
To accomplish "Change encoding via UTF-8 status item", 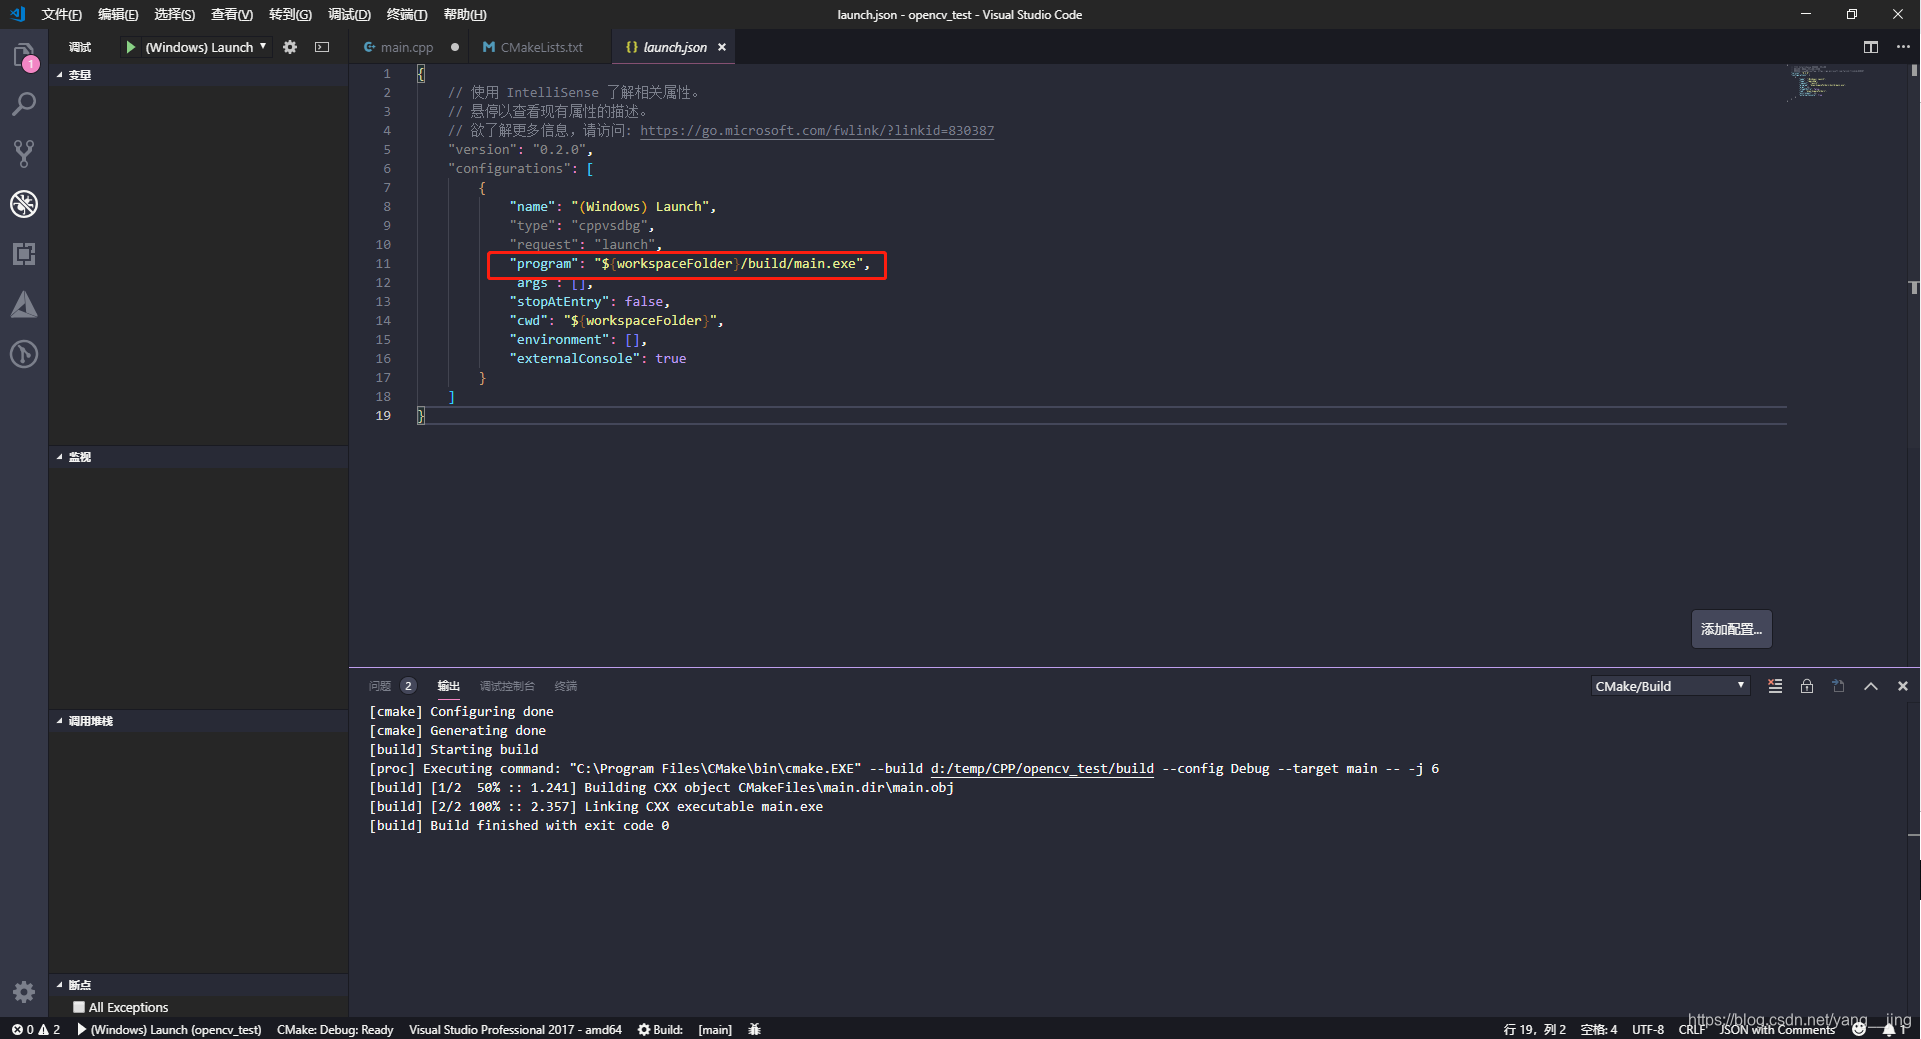I will (x=1648, y=1029).
